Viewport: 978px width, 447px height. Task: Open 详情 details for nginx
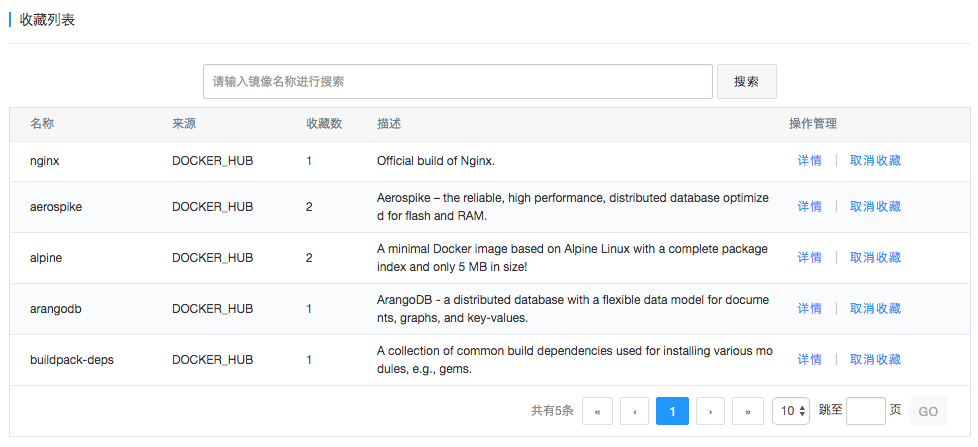(x=809, y=160)
